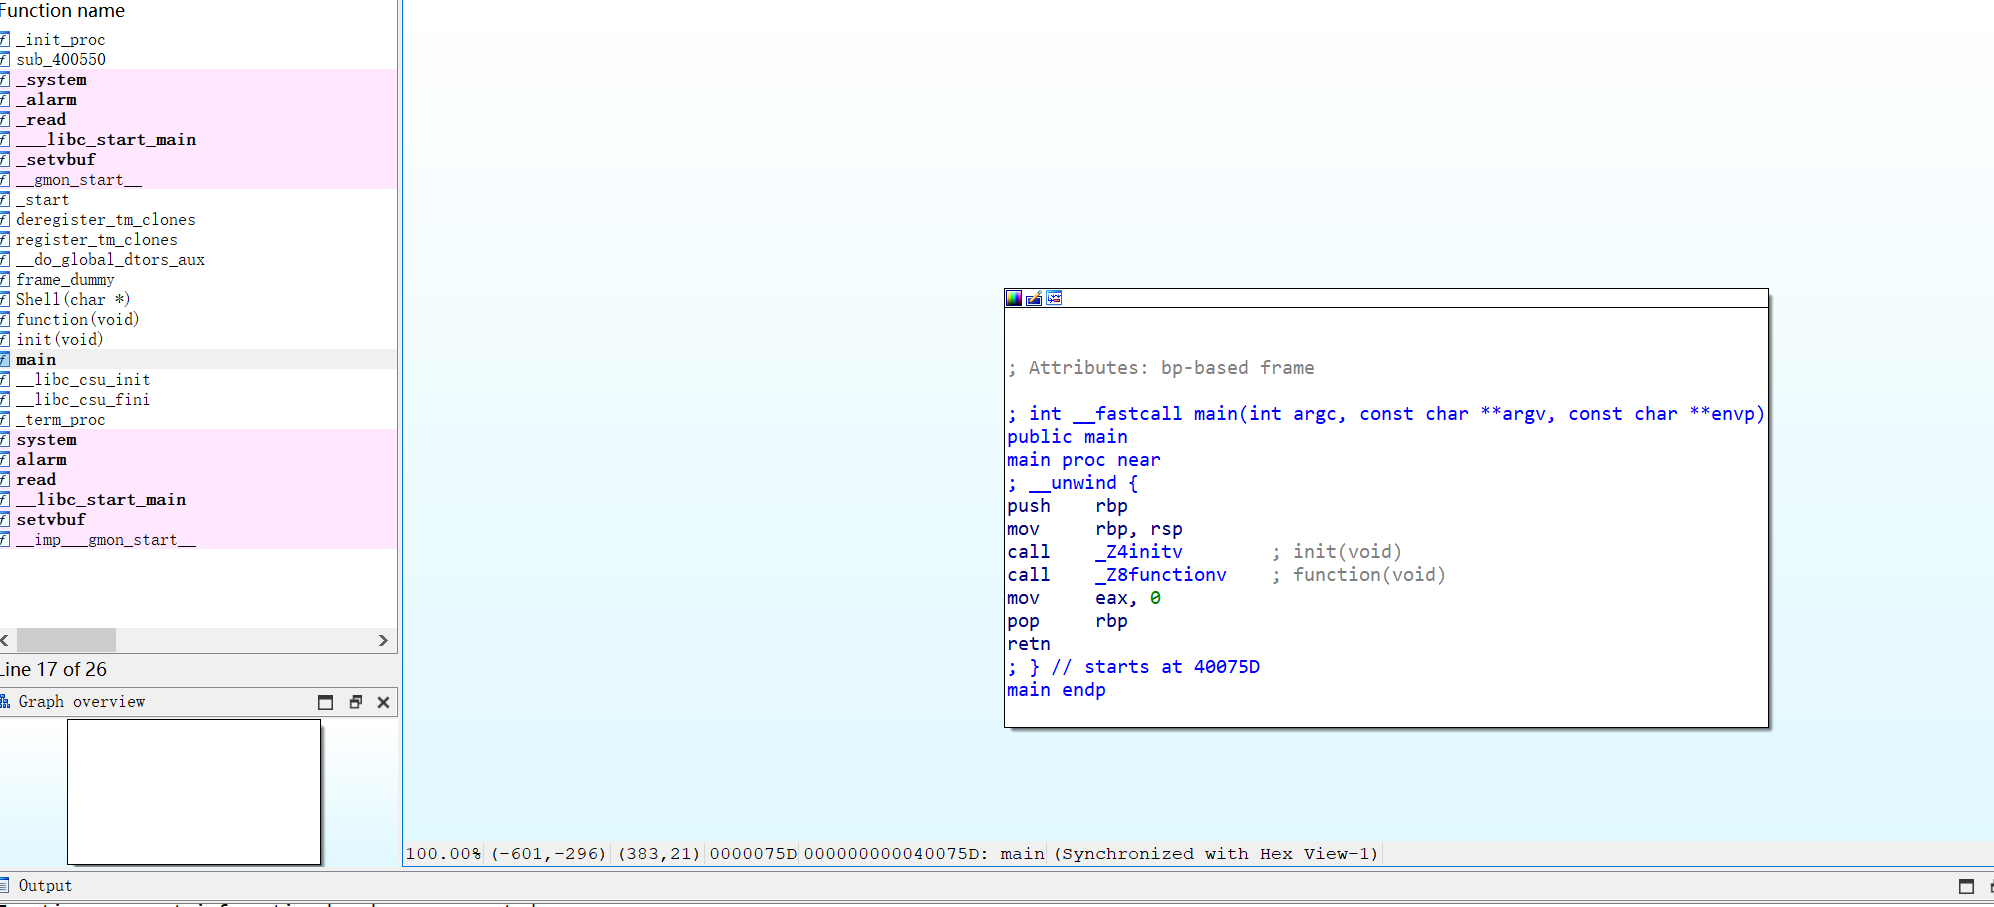Maximize the Output window
Viewport: 1994px width, 907px height.
[x=1966, y=886]
